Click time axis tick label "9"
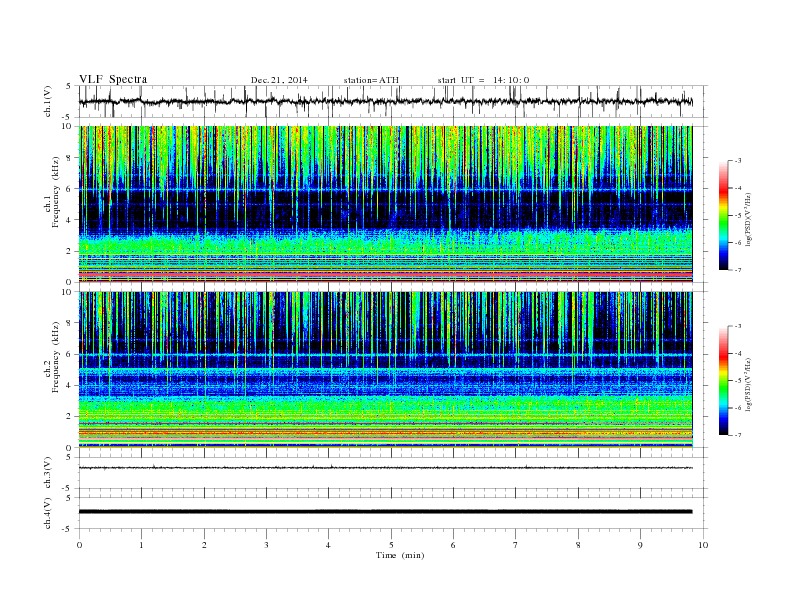 [640, 545]
